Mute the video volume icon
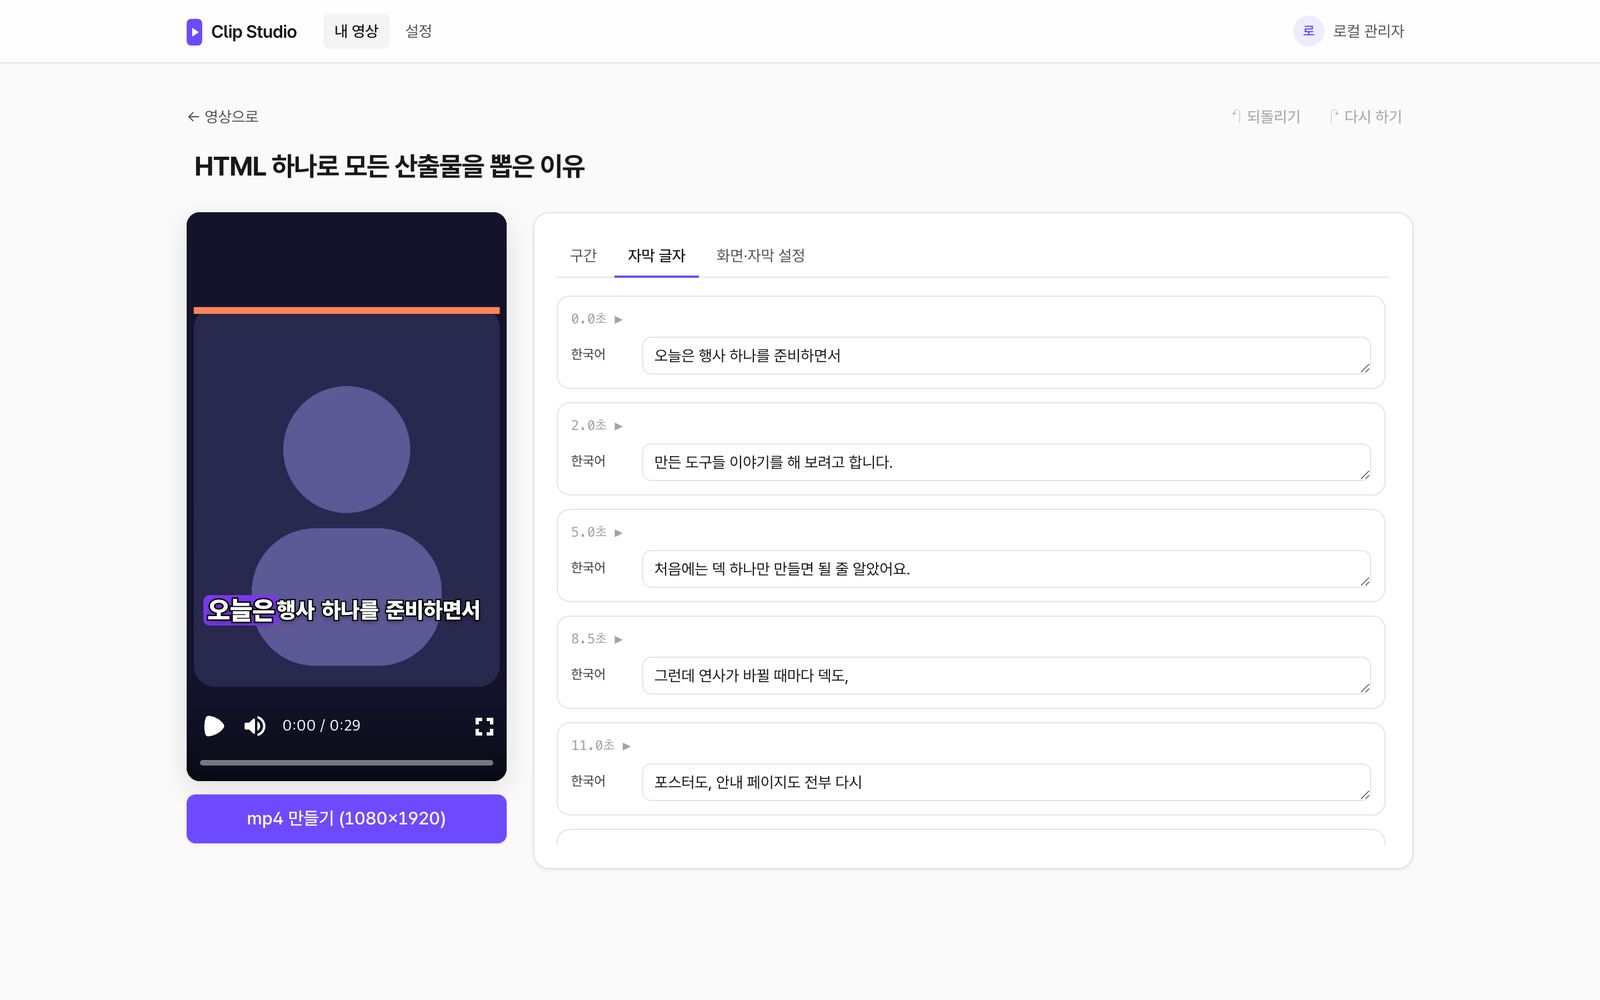The height and width of the screenshot is (1000, 1600). [255, 726]
